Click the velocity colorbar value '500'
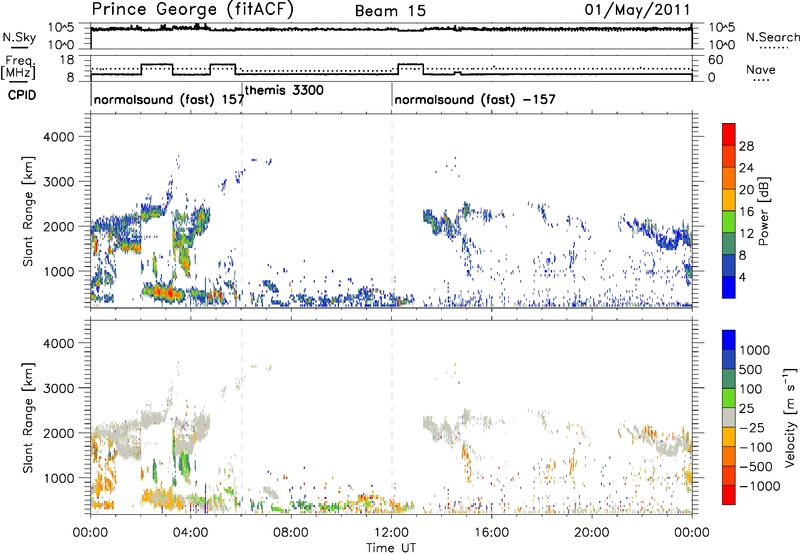Screen dimensions: 800x554 tap(751, 369)
